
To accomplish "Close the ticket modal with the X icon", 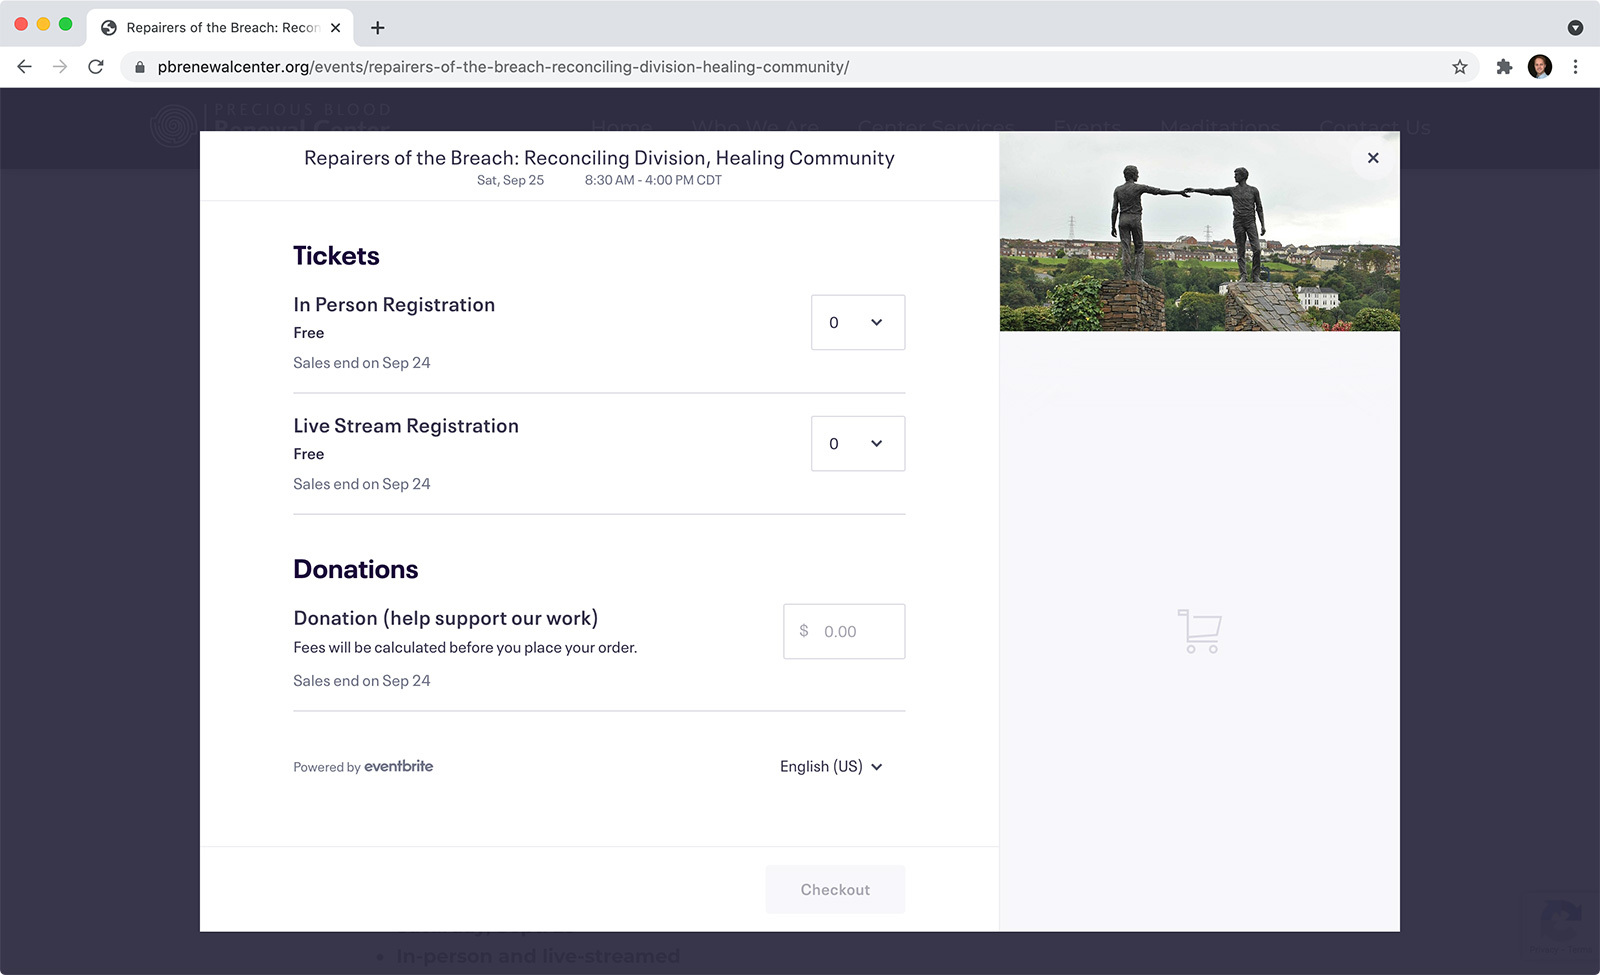I will (x=1373, y=158).
